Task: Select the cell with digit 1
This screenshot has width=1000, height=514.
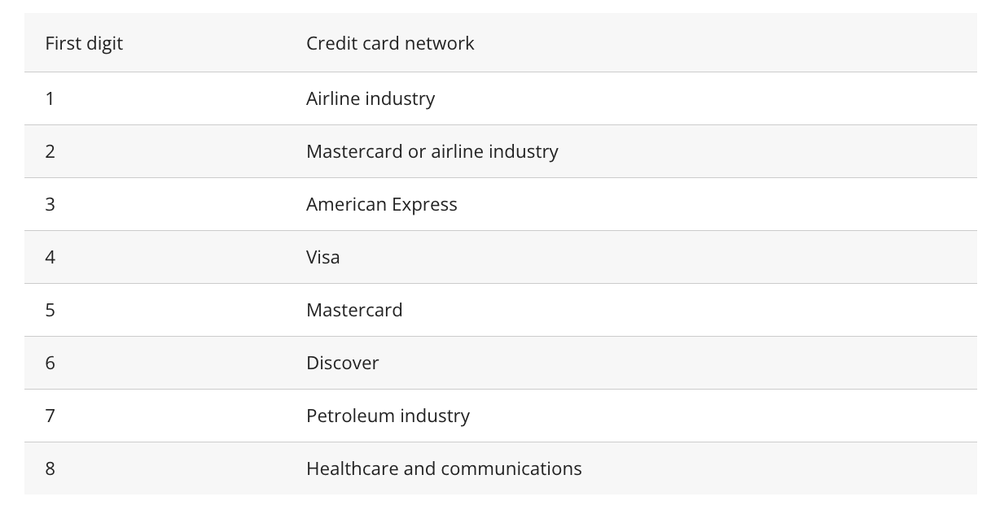Action: (50, 99)
